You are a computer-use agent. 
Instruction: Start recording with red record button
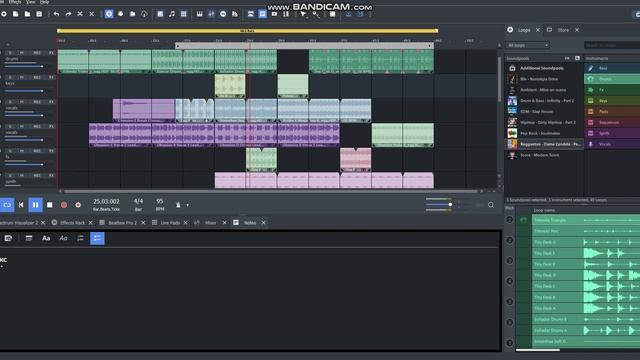coord(64,205)
